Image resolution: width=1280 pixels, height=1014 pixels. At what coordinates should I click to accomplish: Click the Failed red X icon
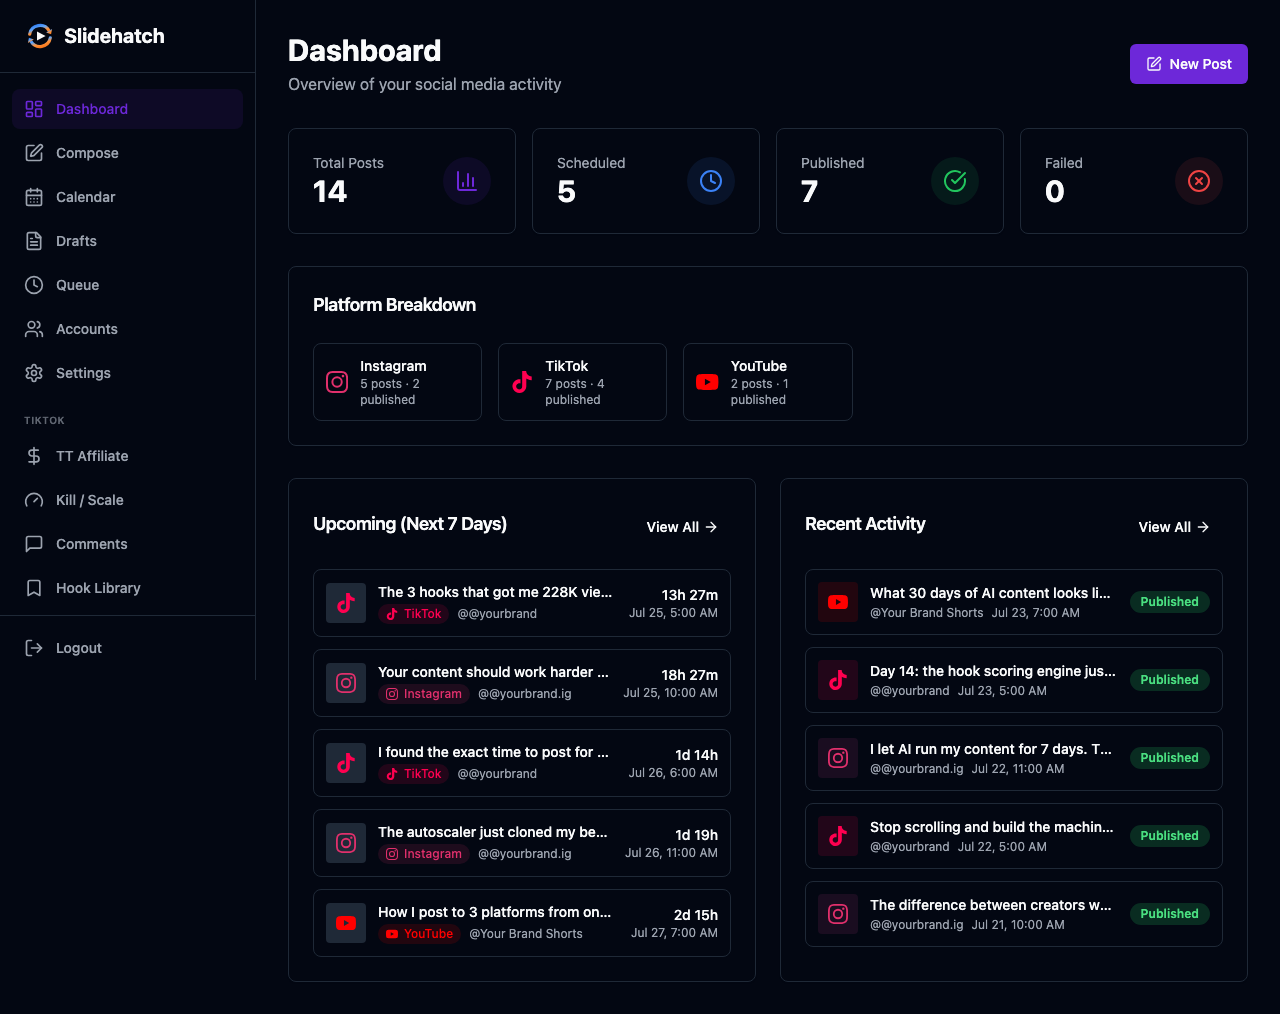click(x=1199, y=181)
